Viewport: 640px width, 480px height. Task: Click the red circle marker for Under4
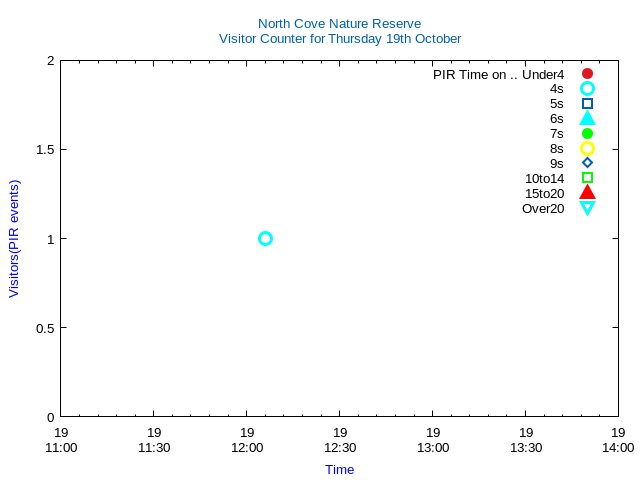[587, 74]
